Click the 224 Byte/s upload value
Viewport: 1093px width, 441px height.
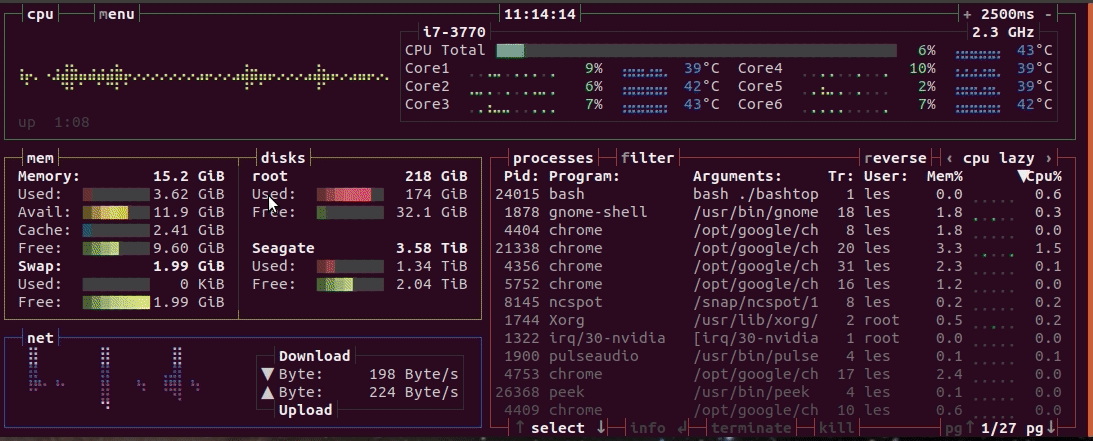pyautogui.click(x=414, y=392)
